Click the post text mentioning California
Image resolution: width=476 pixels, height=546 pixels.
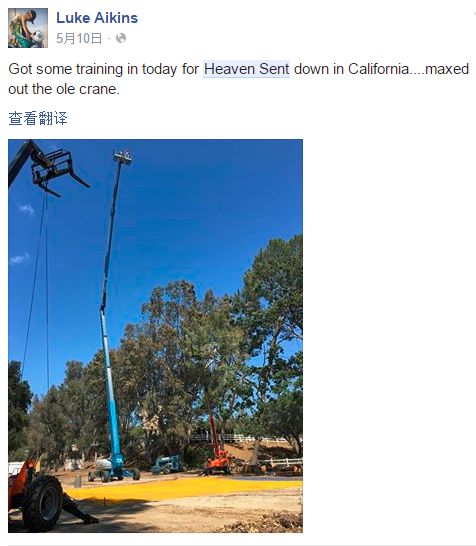click(x=238, y=79)
